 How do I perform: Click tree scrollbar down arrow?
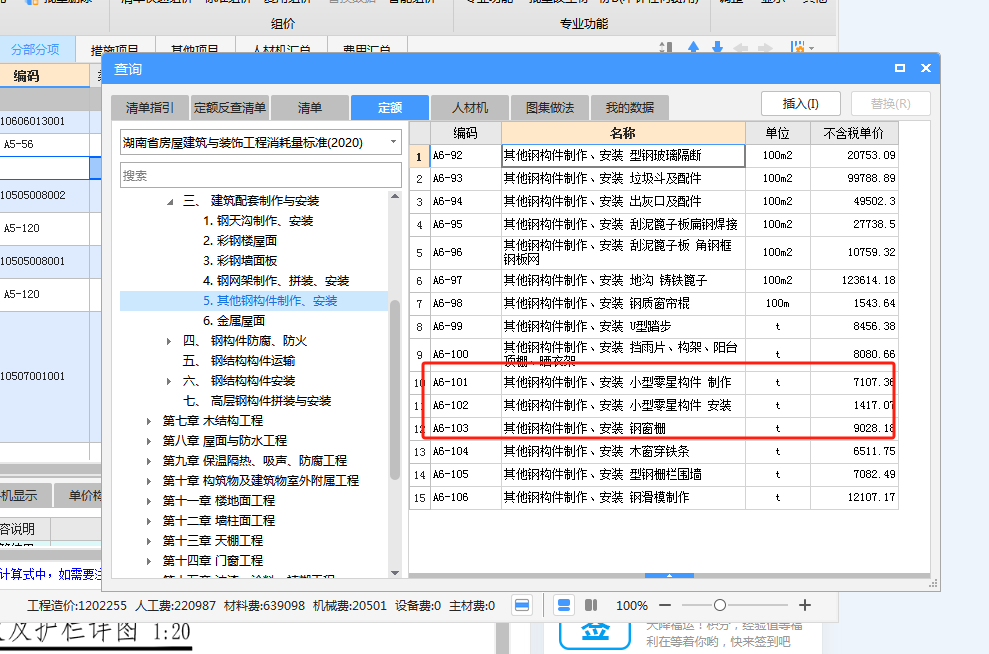[395, 573]
